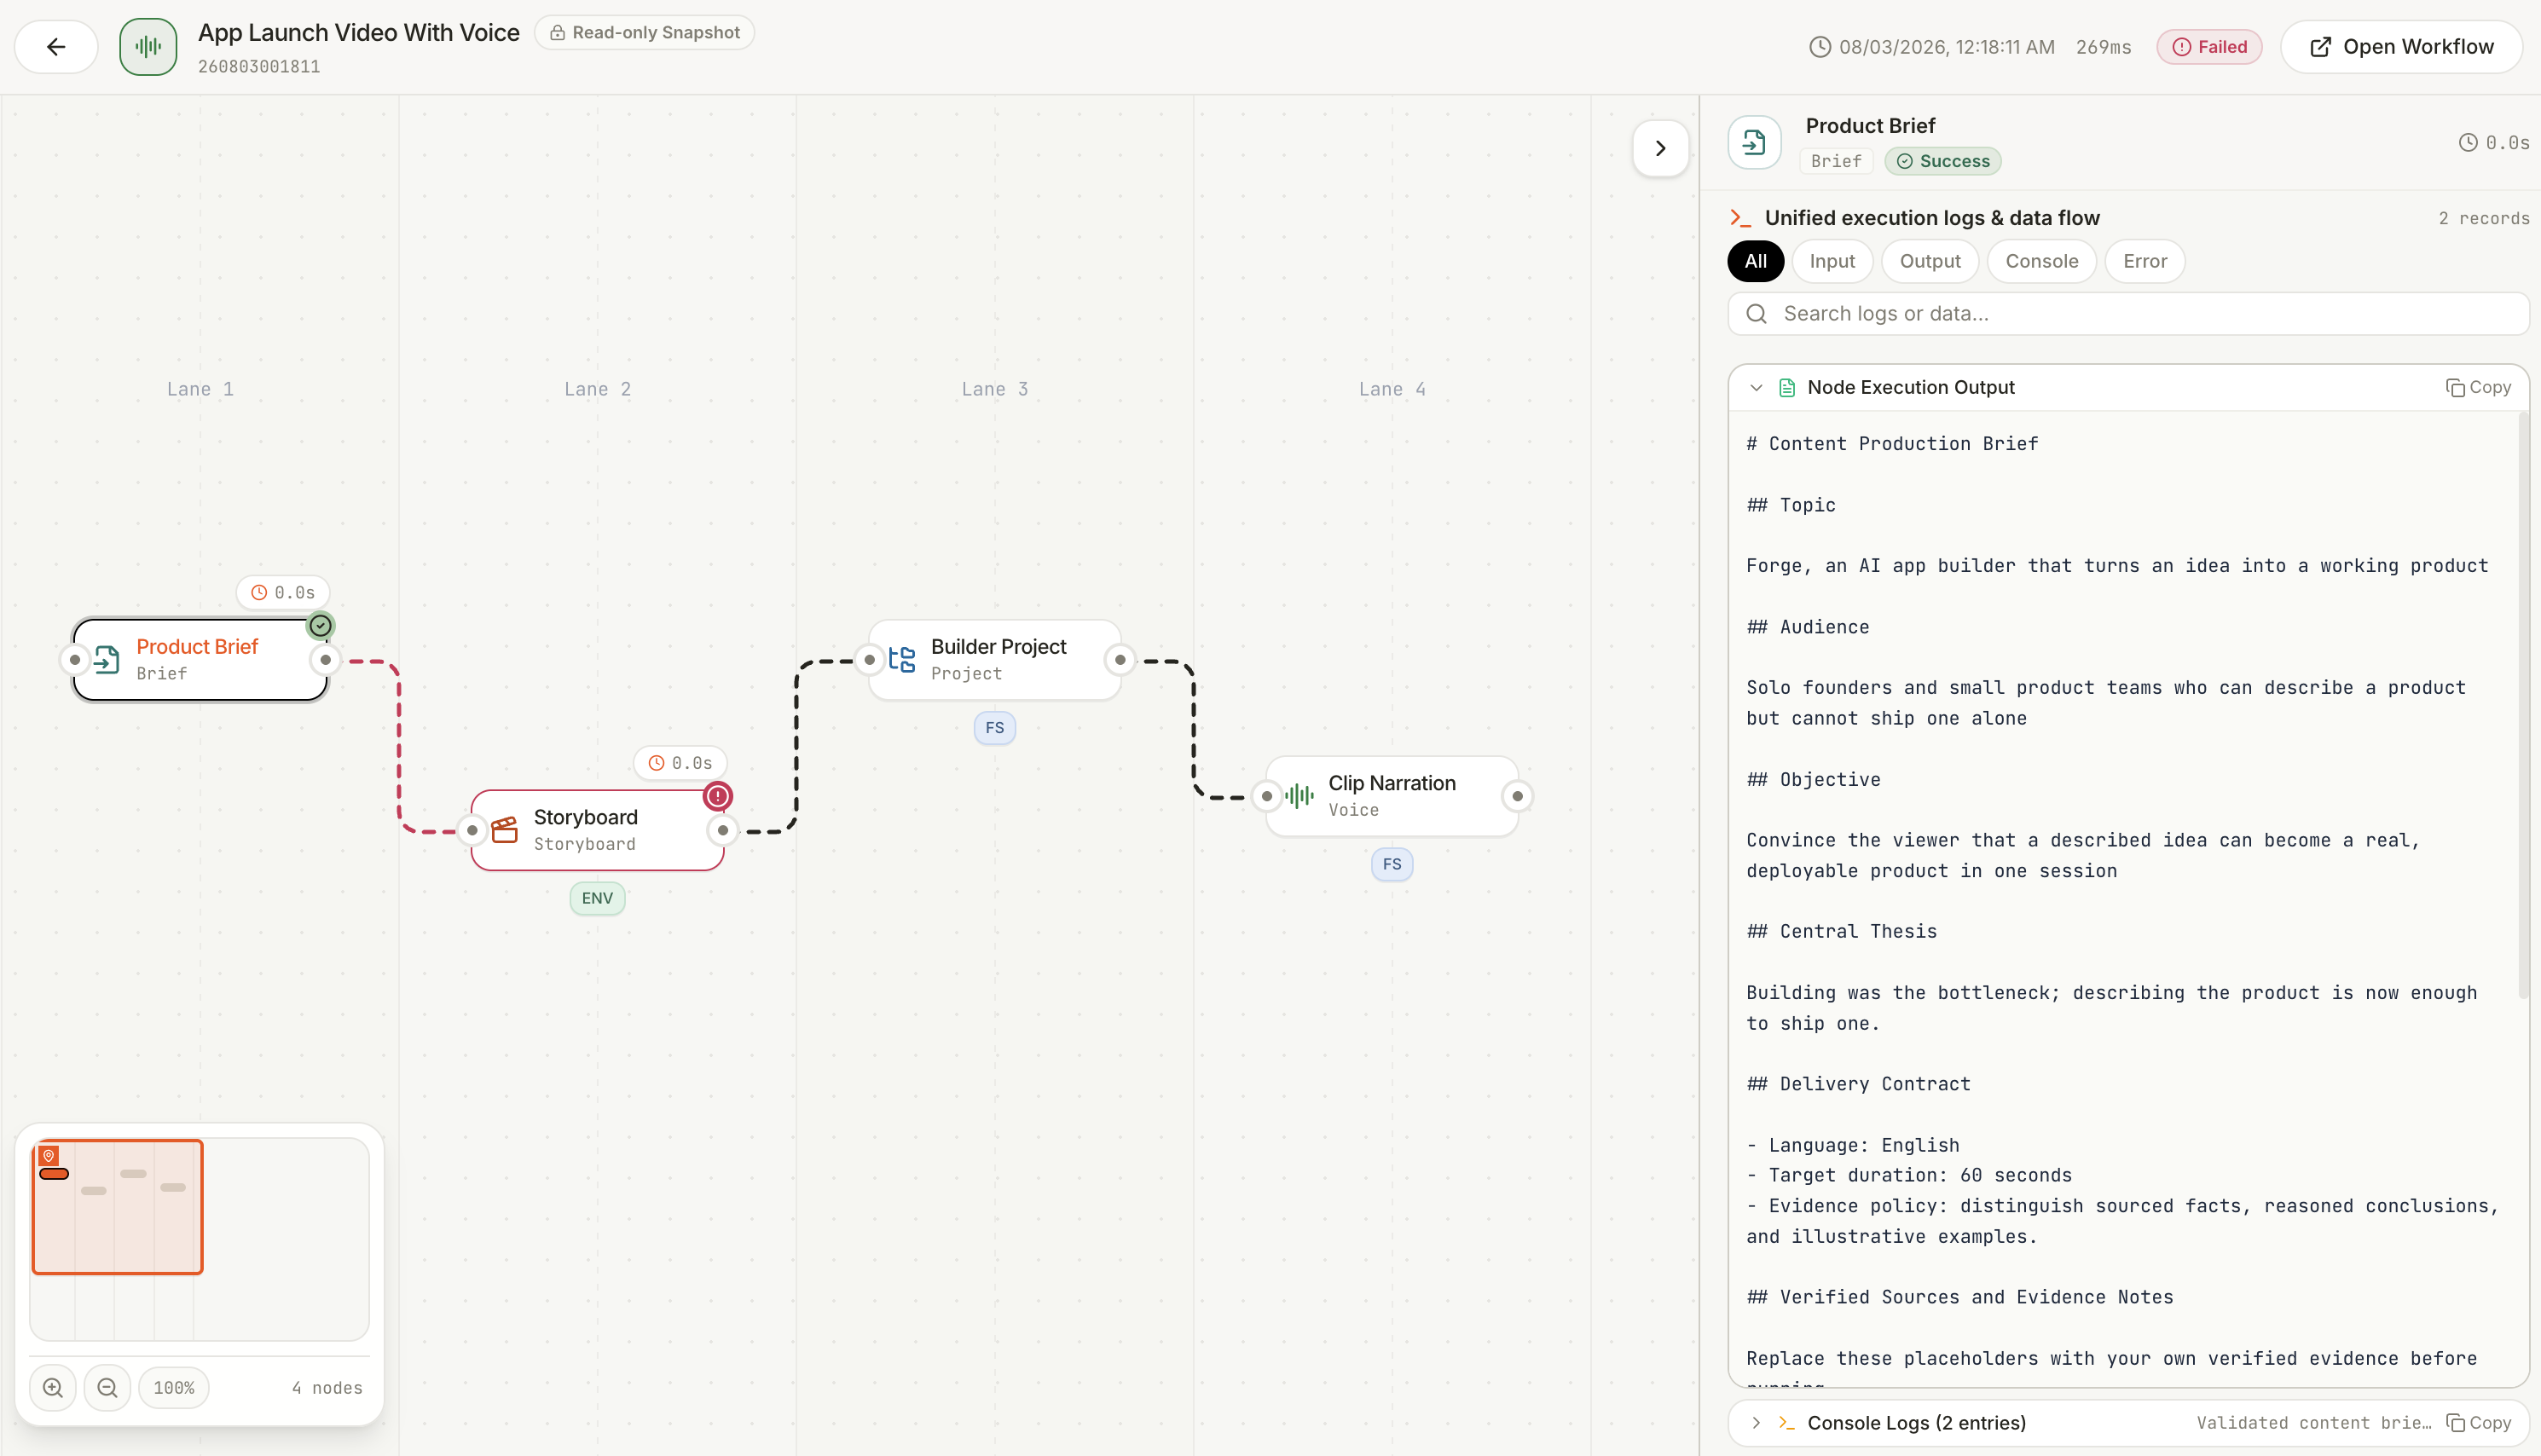This screenshot has width=2541, height=1456.
Task: Click the Storyboard node output port
Action: coord(722,830)
